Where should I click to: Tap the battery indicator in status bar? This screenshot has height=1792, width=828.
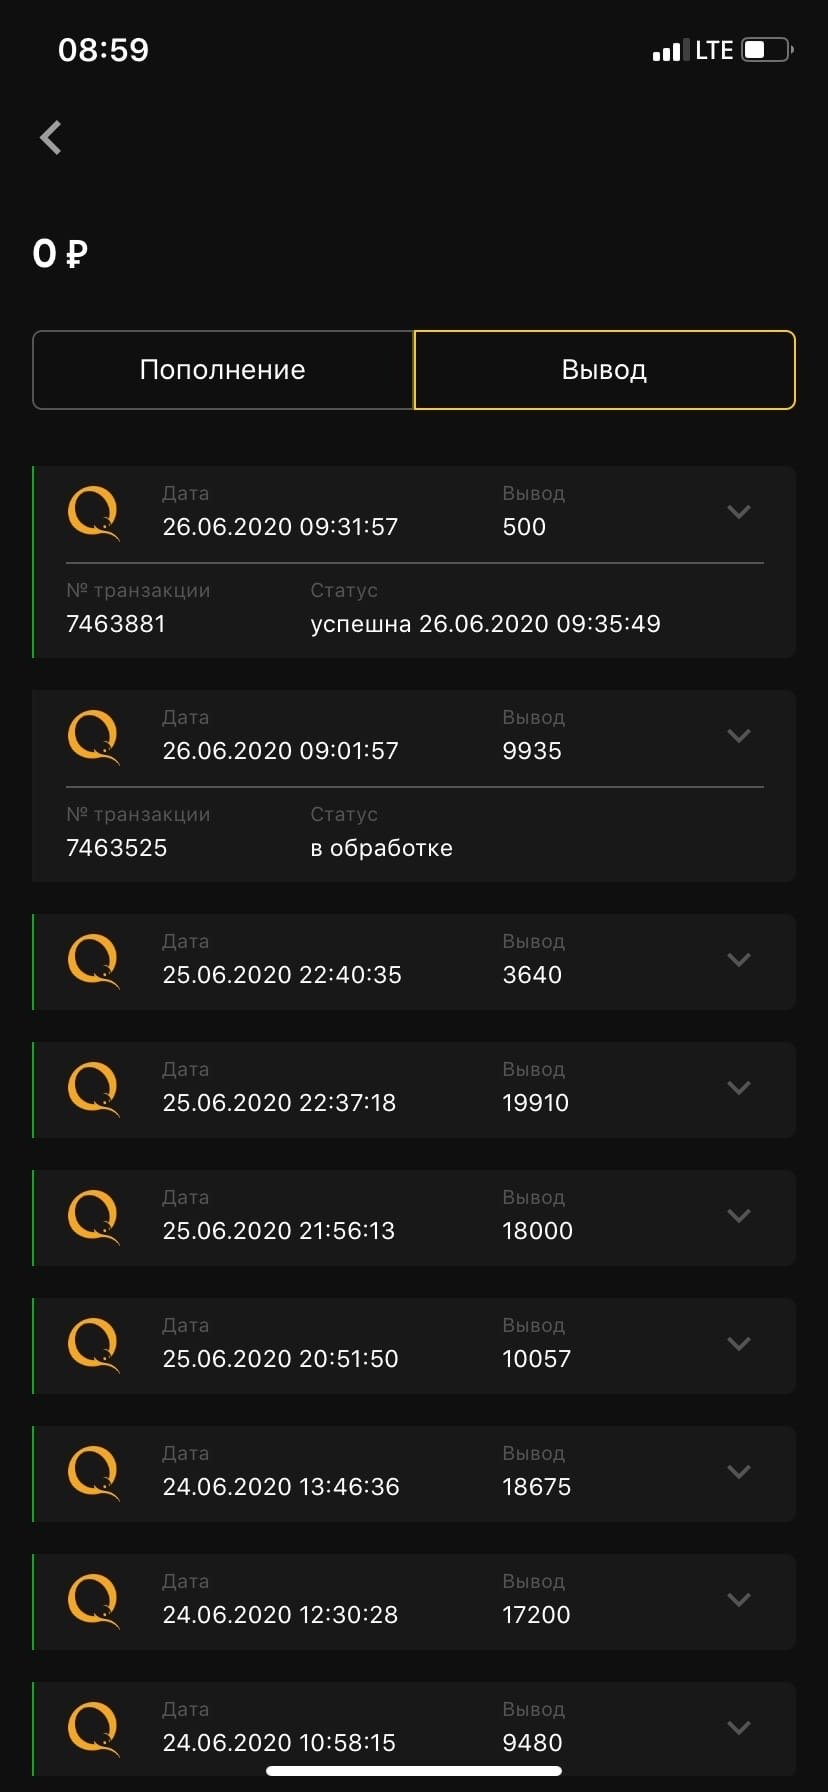click(767, 50)
